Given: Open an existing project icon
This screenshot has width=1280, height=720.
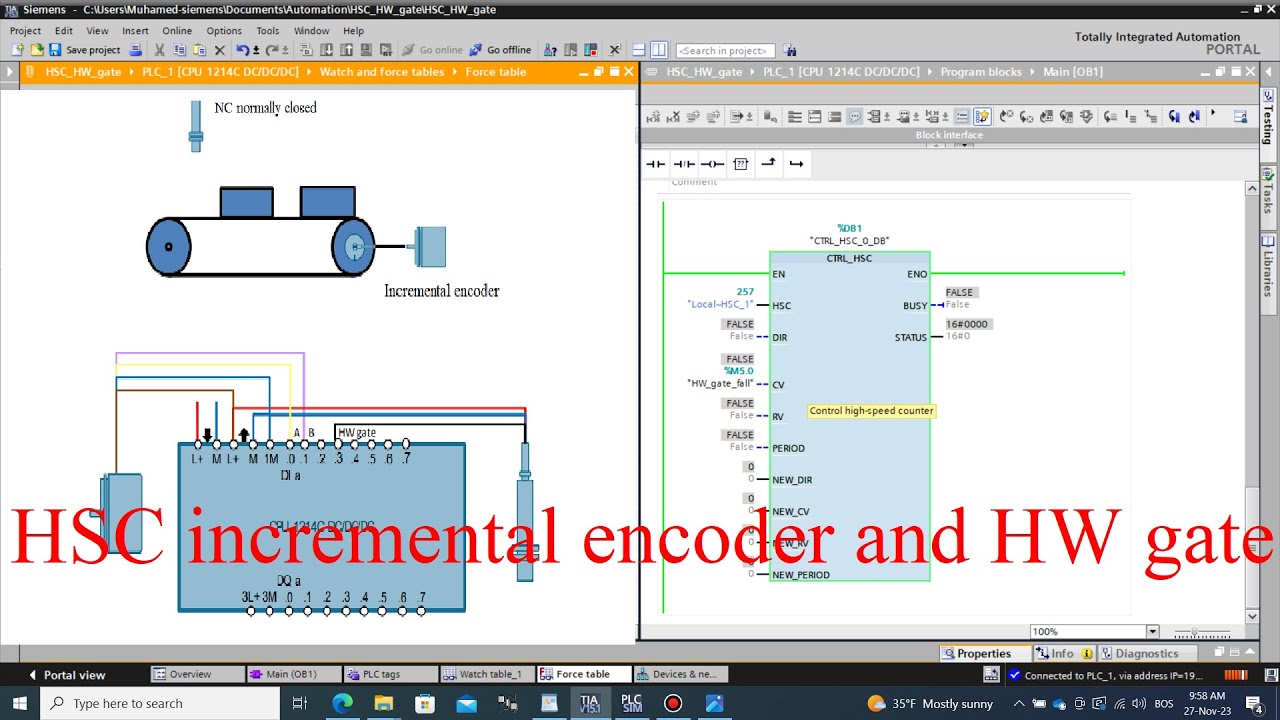Looking at the screenshot, I should point(37,50).
